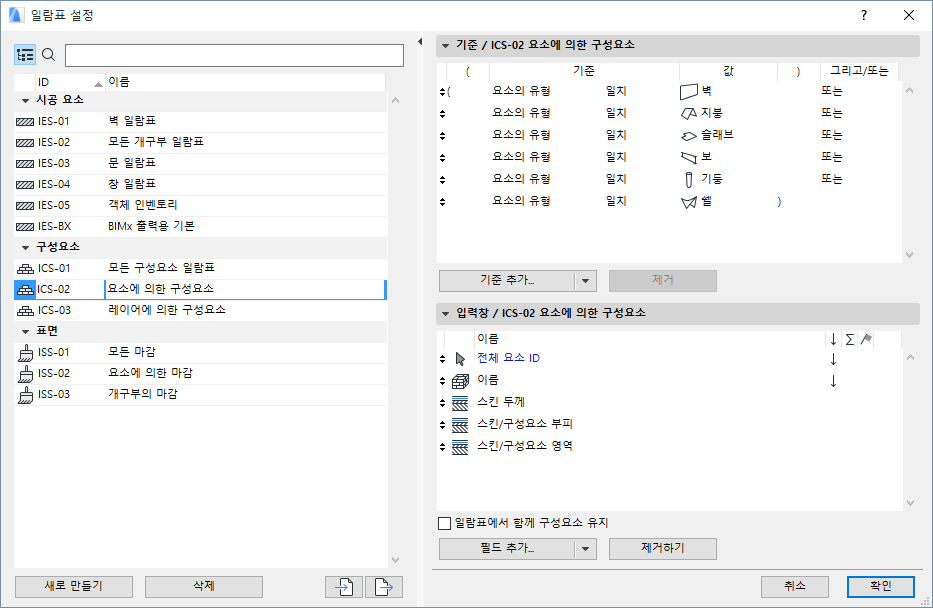Image resolution: width=933 pixels, height=608 pixels.
Task: Click the ICS-01 component scheme icon
Action: point(25,269)
